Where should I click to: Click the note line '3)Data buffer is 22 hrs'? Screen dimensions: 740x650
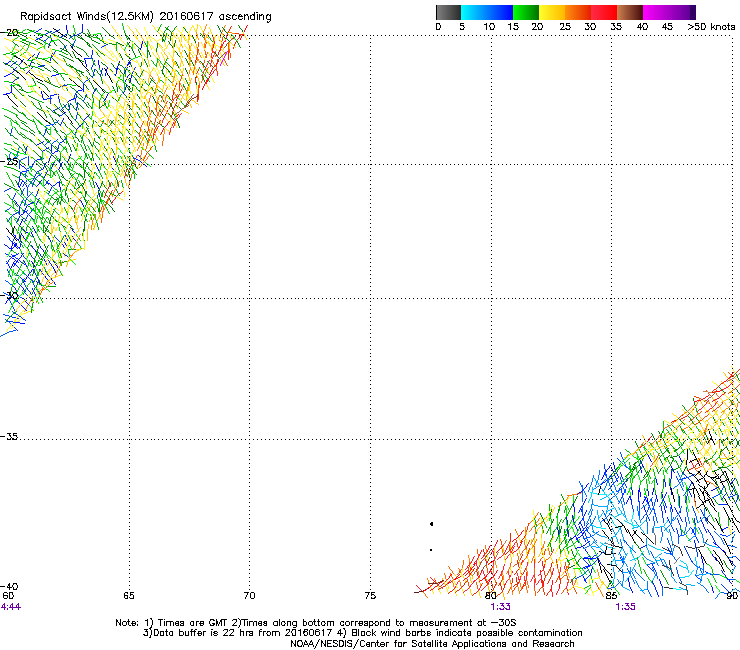pos(363,633)
